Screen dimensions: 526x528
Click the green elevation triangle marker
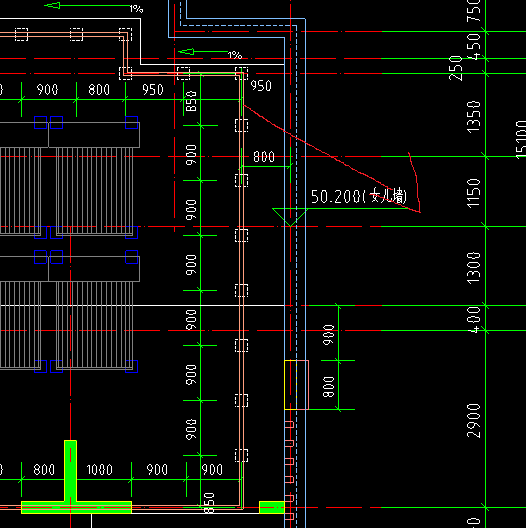coord(290,217)
